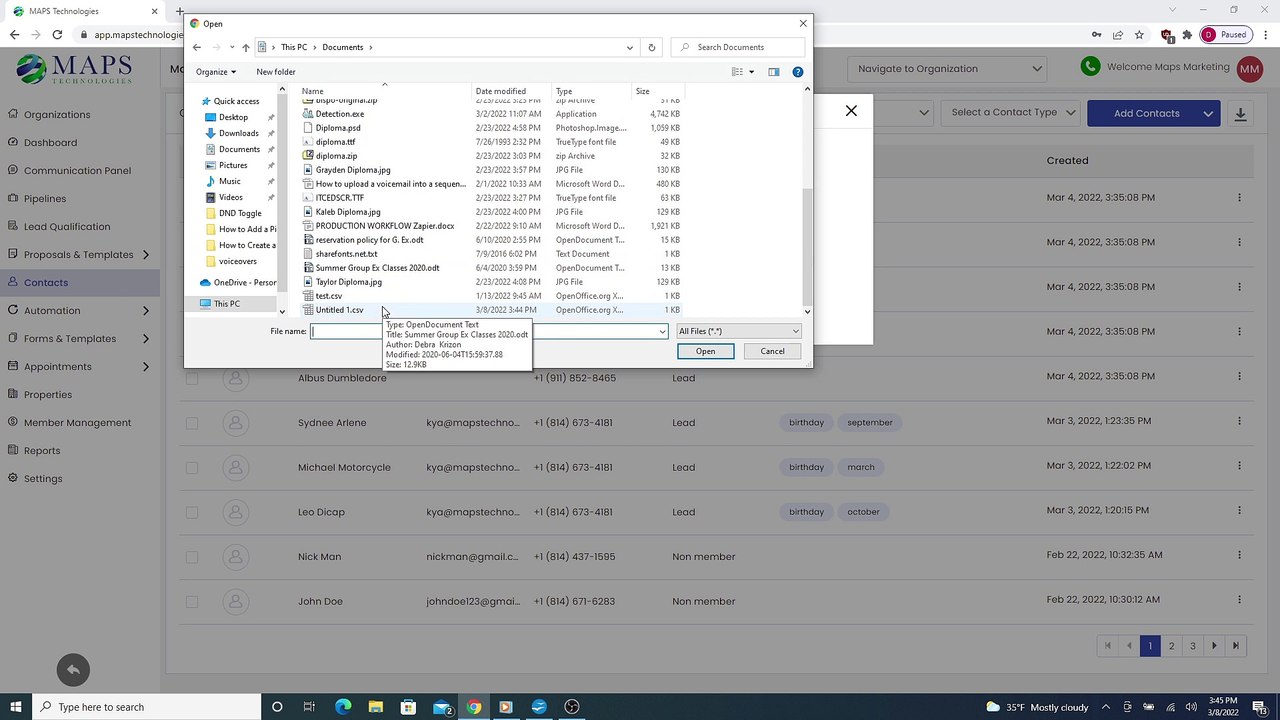
Task: Open the Navigate to Organization dropdown
Action: point(949,69)
